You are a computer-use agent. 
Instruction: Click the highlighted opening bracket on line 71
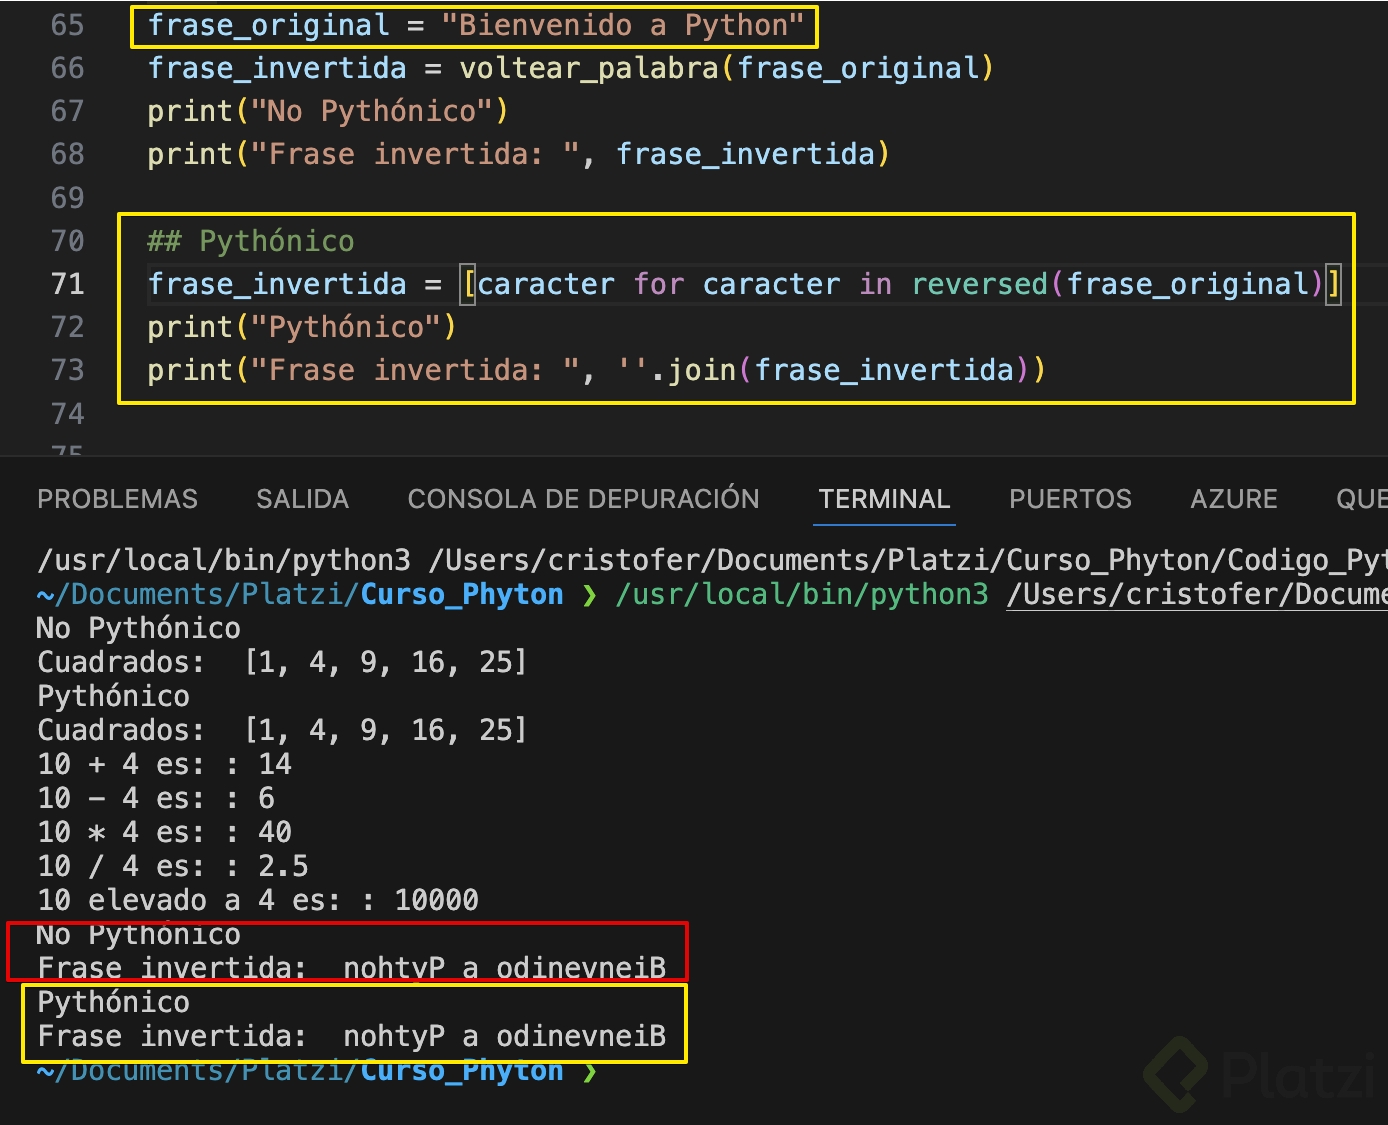coord(468,284)
